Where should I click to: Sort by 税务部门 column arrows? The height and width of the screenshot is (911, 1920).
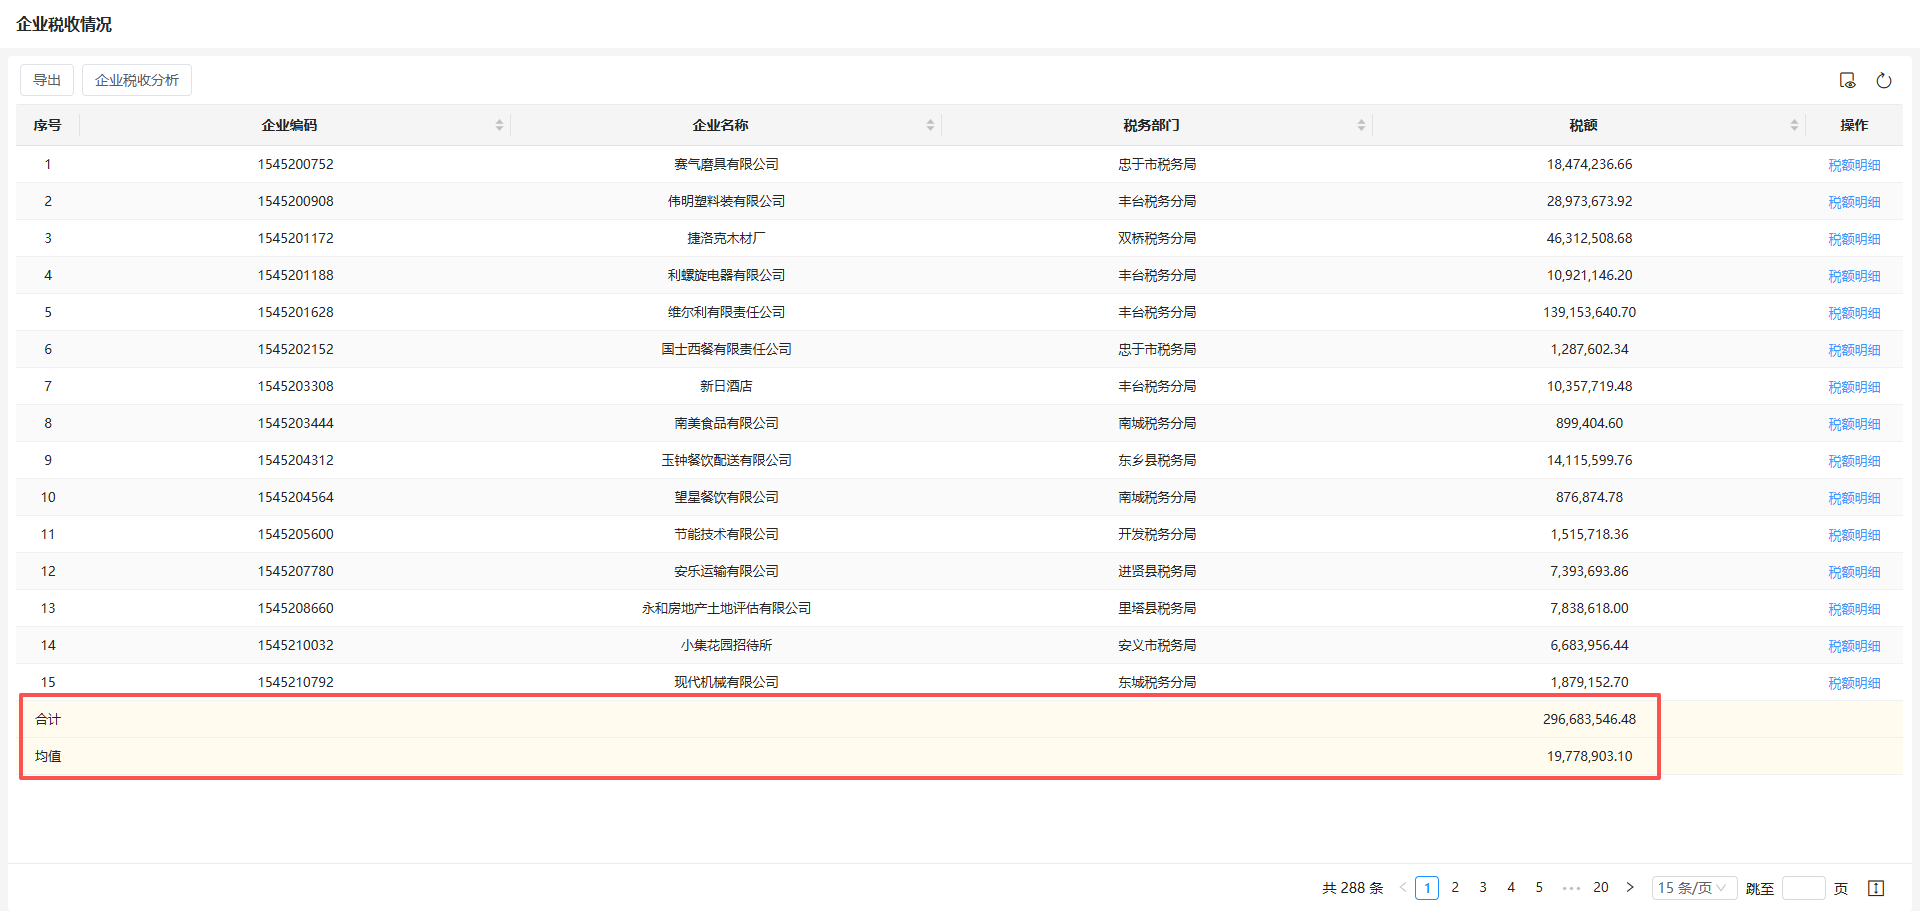[x=1361, y=125]
